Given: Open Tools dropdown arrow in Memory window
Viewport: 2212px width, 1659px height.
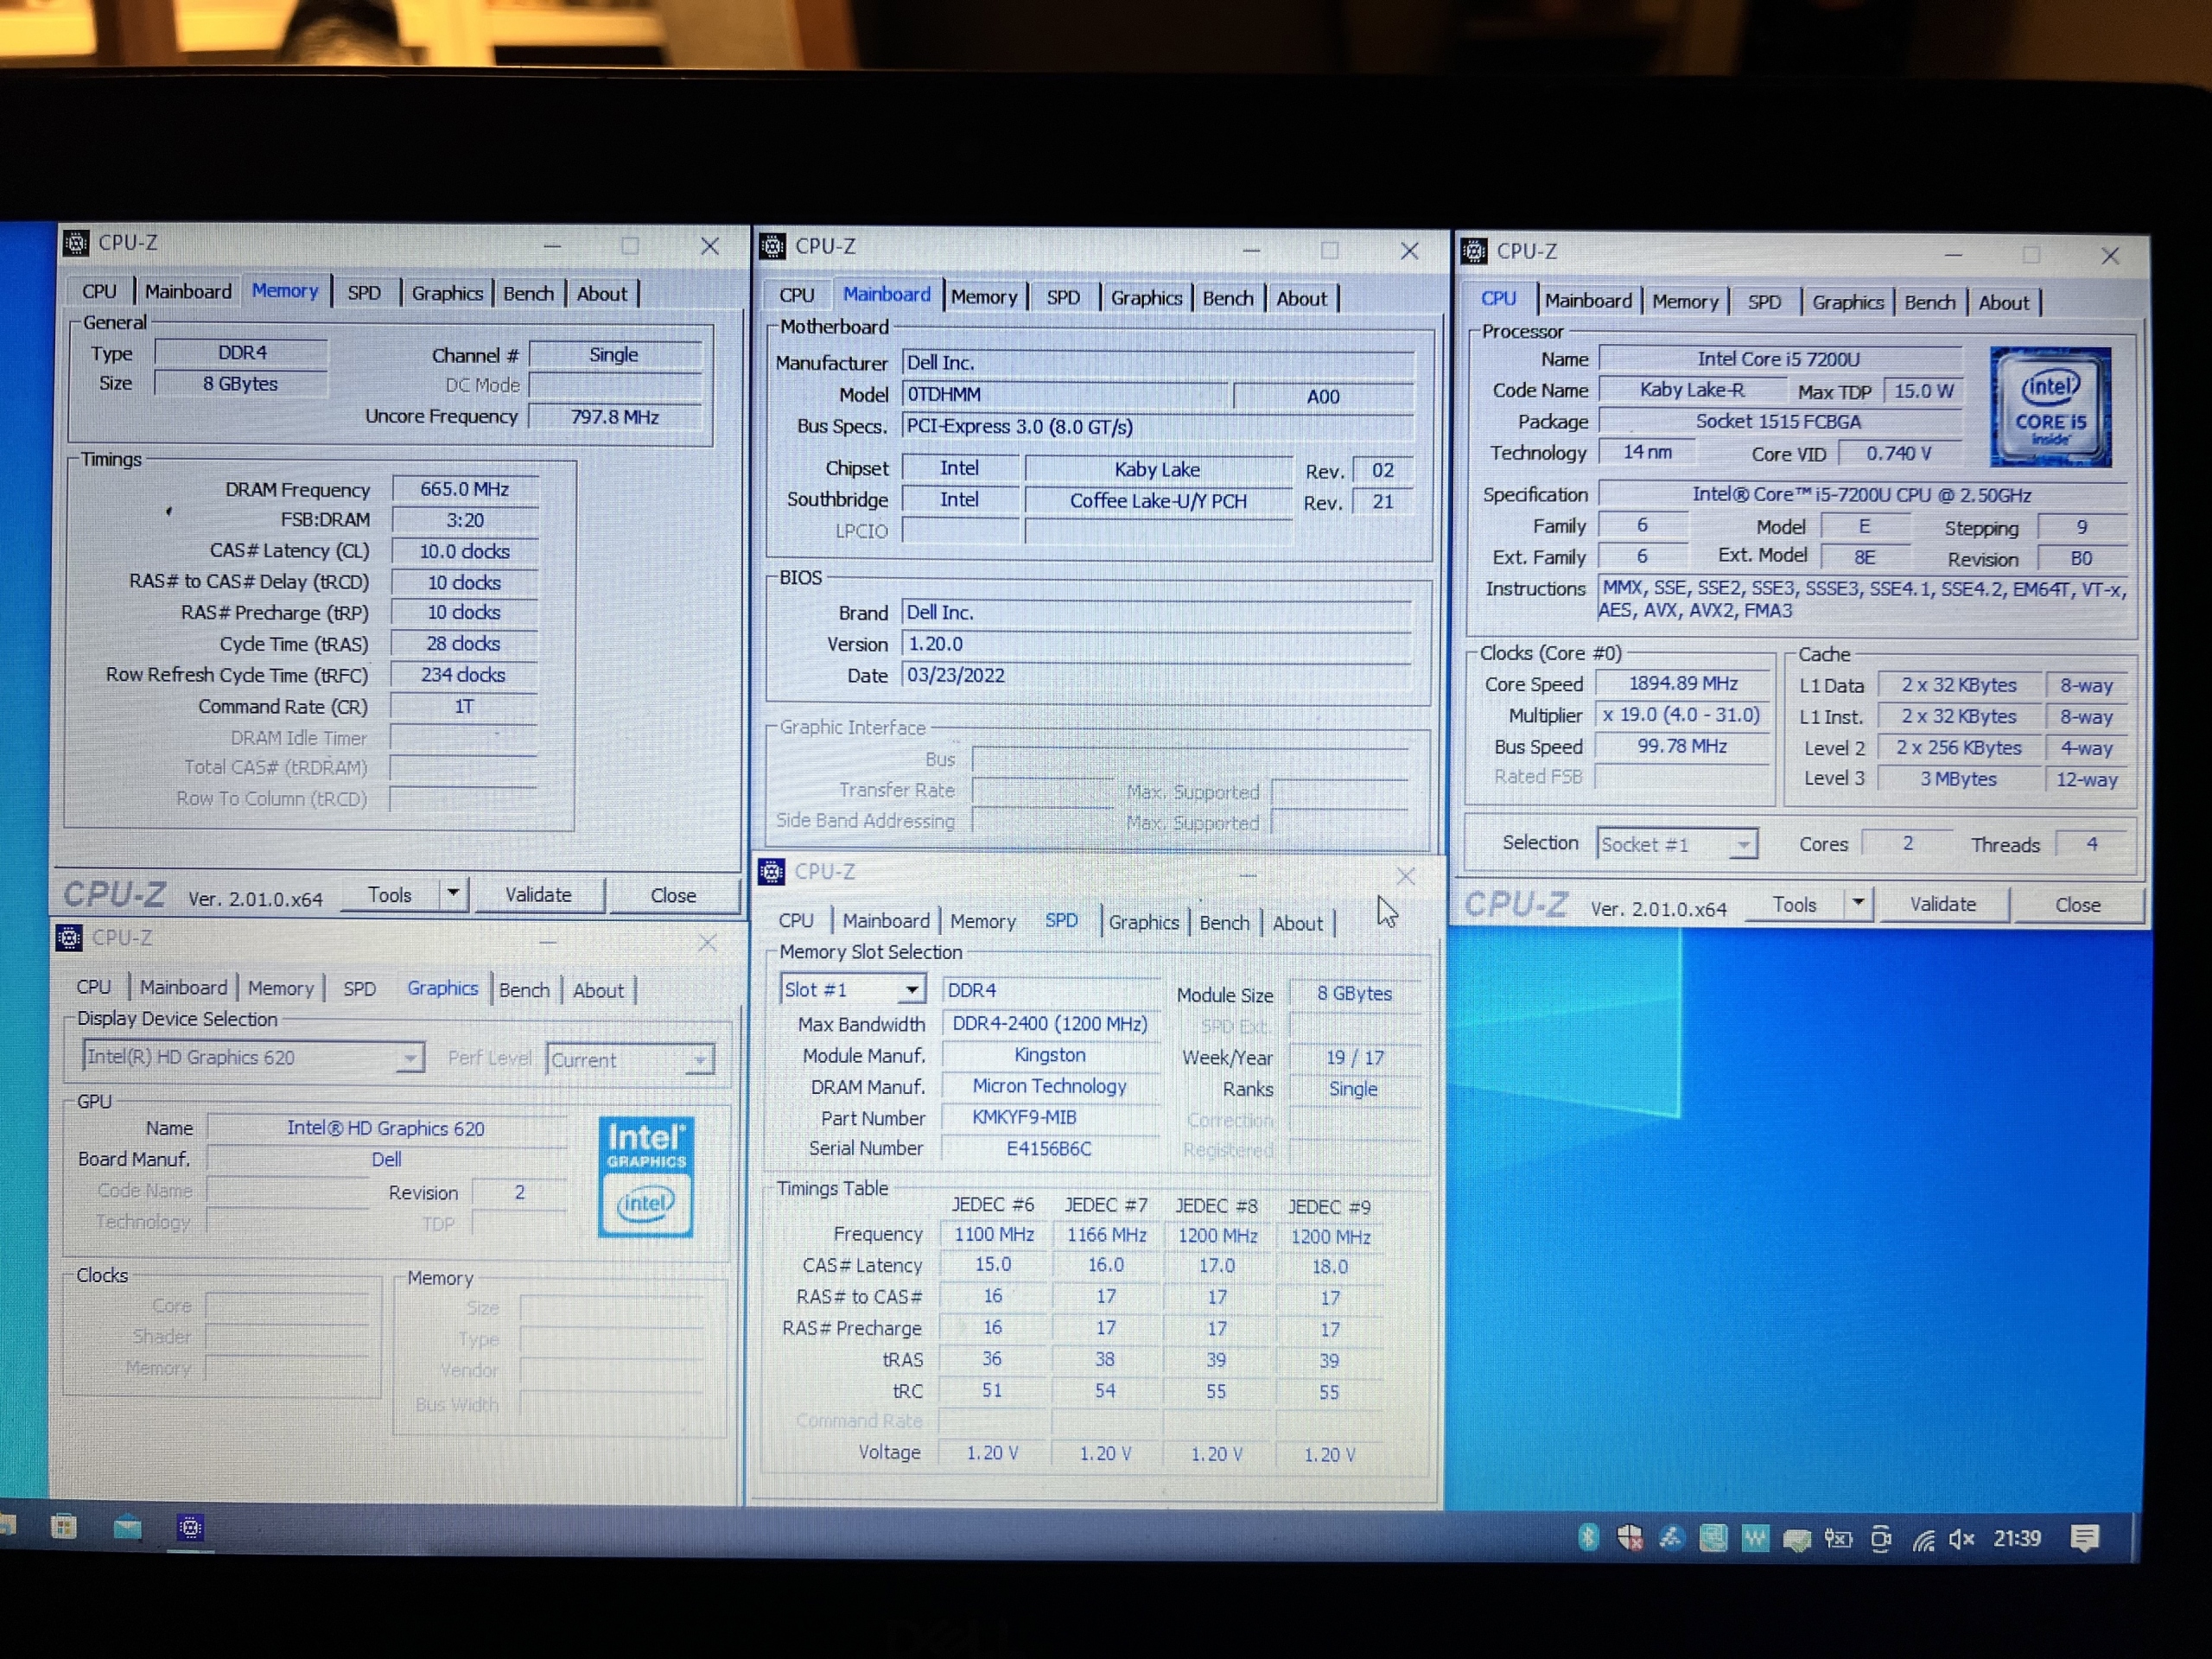Looking at the screenshot, I should point(453,893).
